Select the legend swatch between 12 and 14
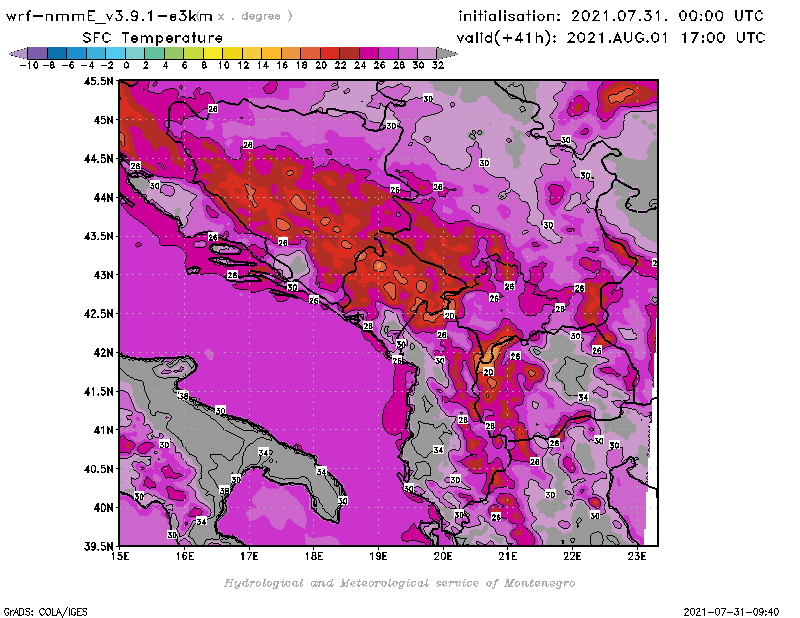 (x=252, y=53)
